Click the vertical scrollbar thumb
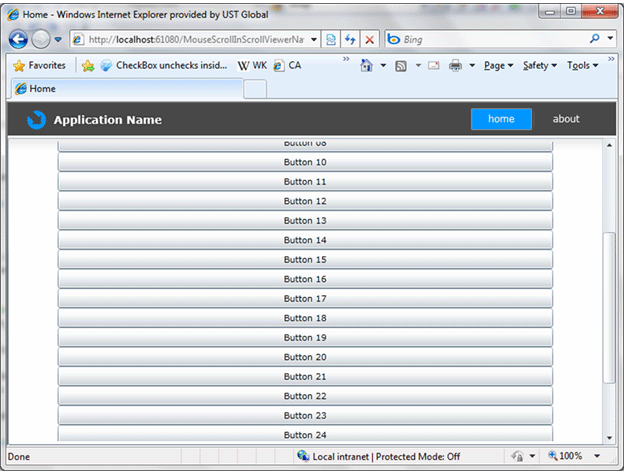 (609, 307)
